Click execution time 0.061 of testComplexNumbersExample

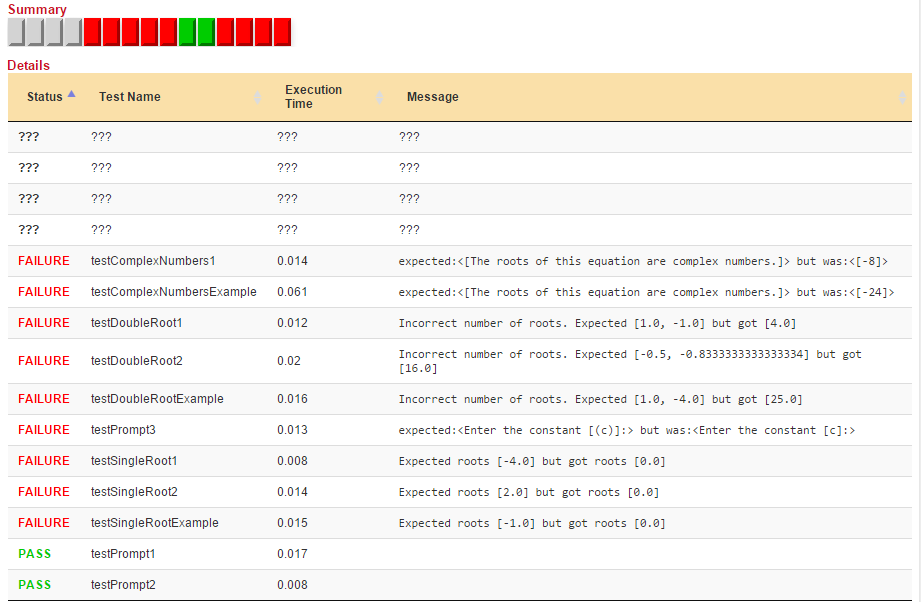coord(293,292)
